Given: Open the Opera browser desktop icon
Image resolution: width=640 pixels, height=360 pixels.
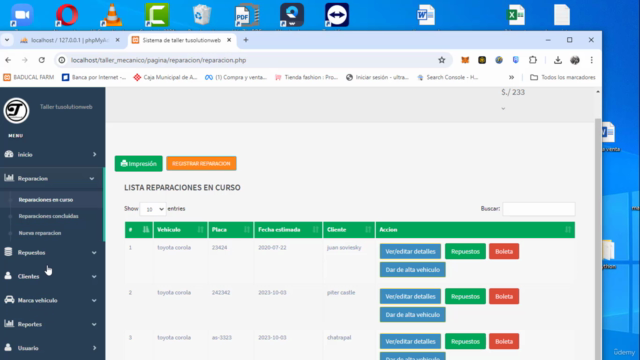Looking at the screenshot, I should tap(67, 15).
